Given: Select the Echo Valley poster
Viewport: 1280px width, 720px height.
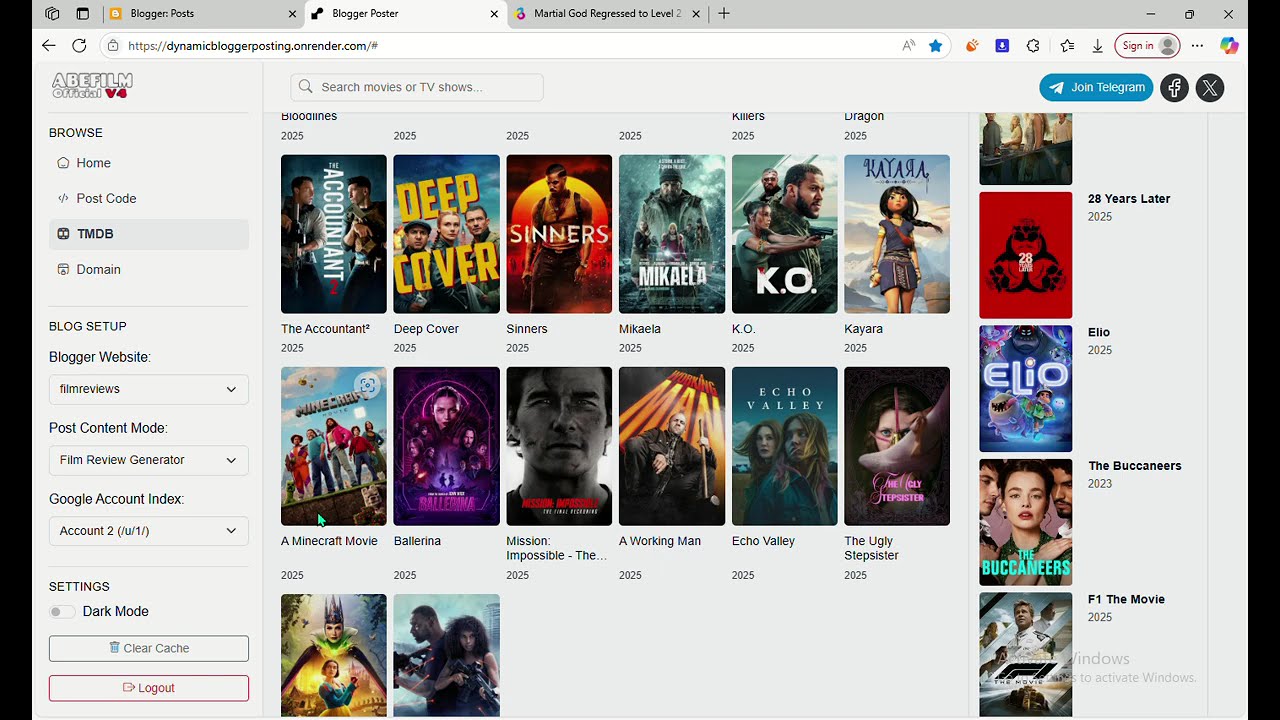Looking at the screenshot, I should point(785,446).
